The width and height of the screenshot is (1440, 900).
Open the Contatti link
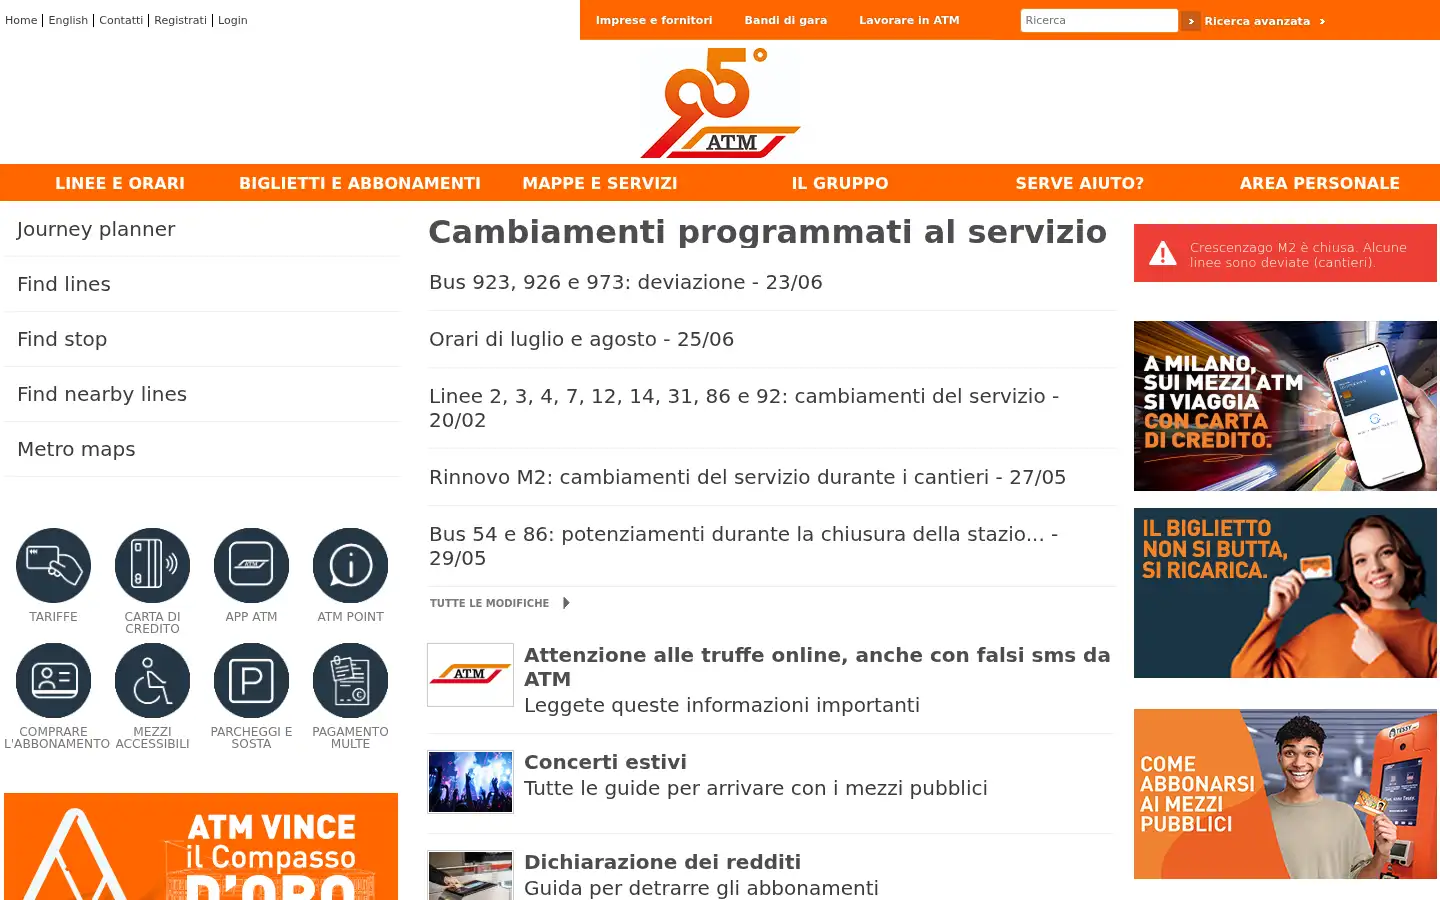point(121,20)
